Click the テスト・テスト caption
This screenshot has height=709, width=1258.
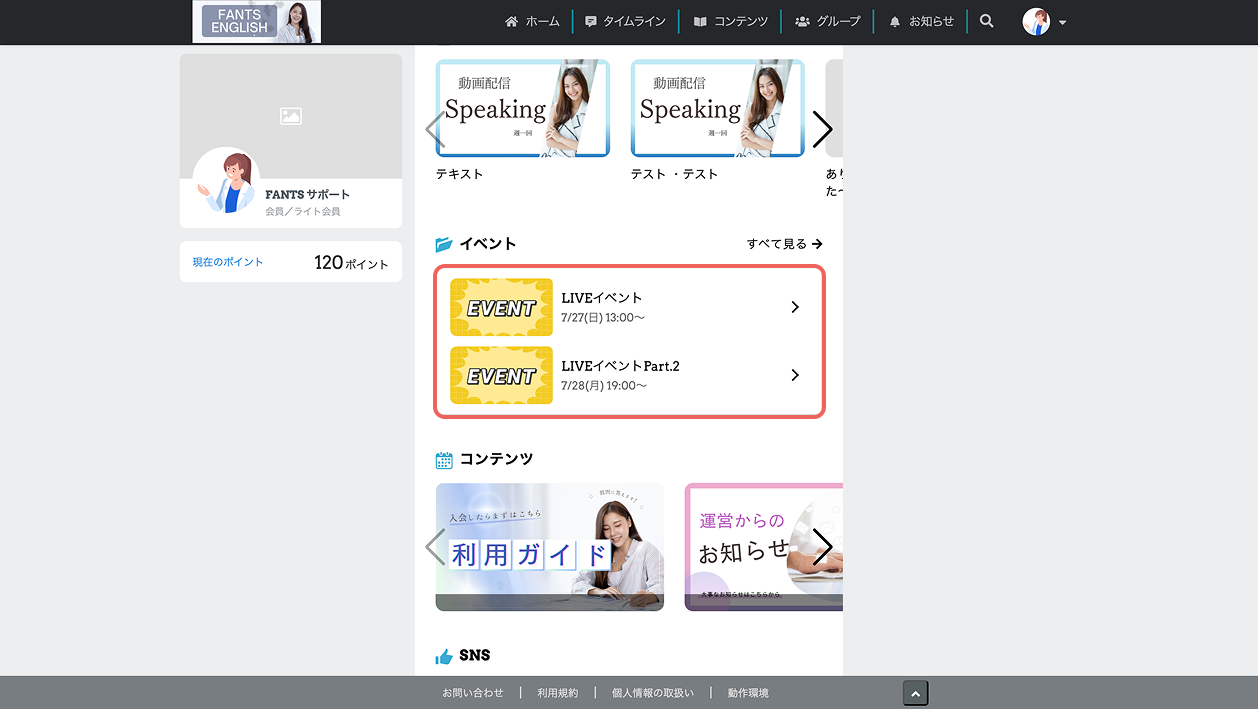tap(675, 174)
